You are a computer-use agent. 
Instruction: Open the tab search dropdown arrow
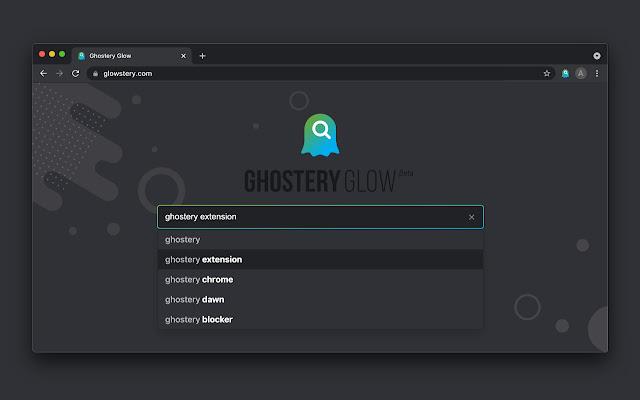(x=597, y=56)
